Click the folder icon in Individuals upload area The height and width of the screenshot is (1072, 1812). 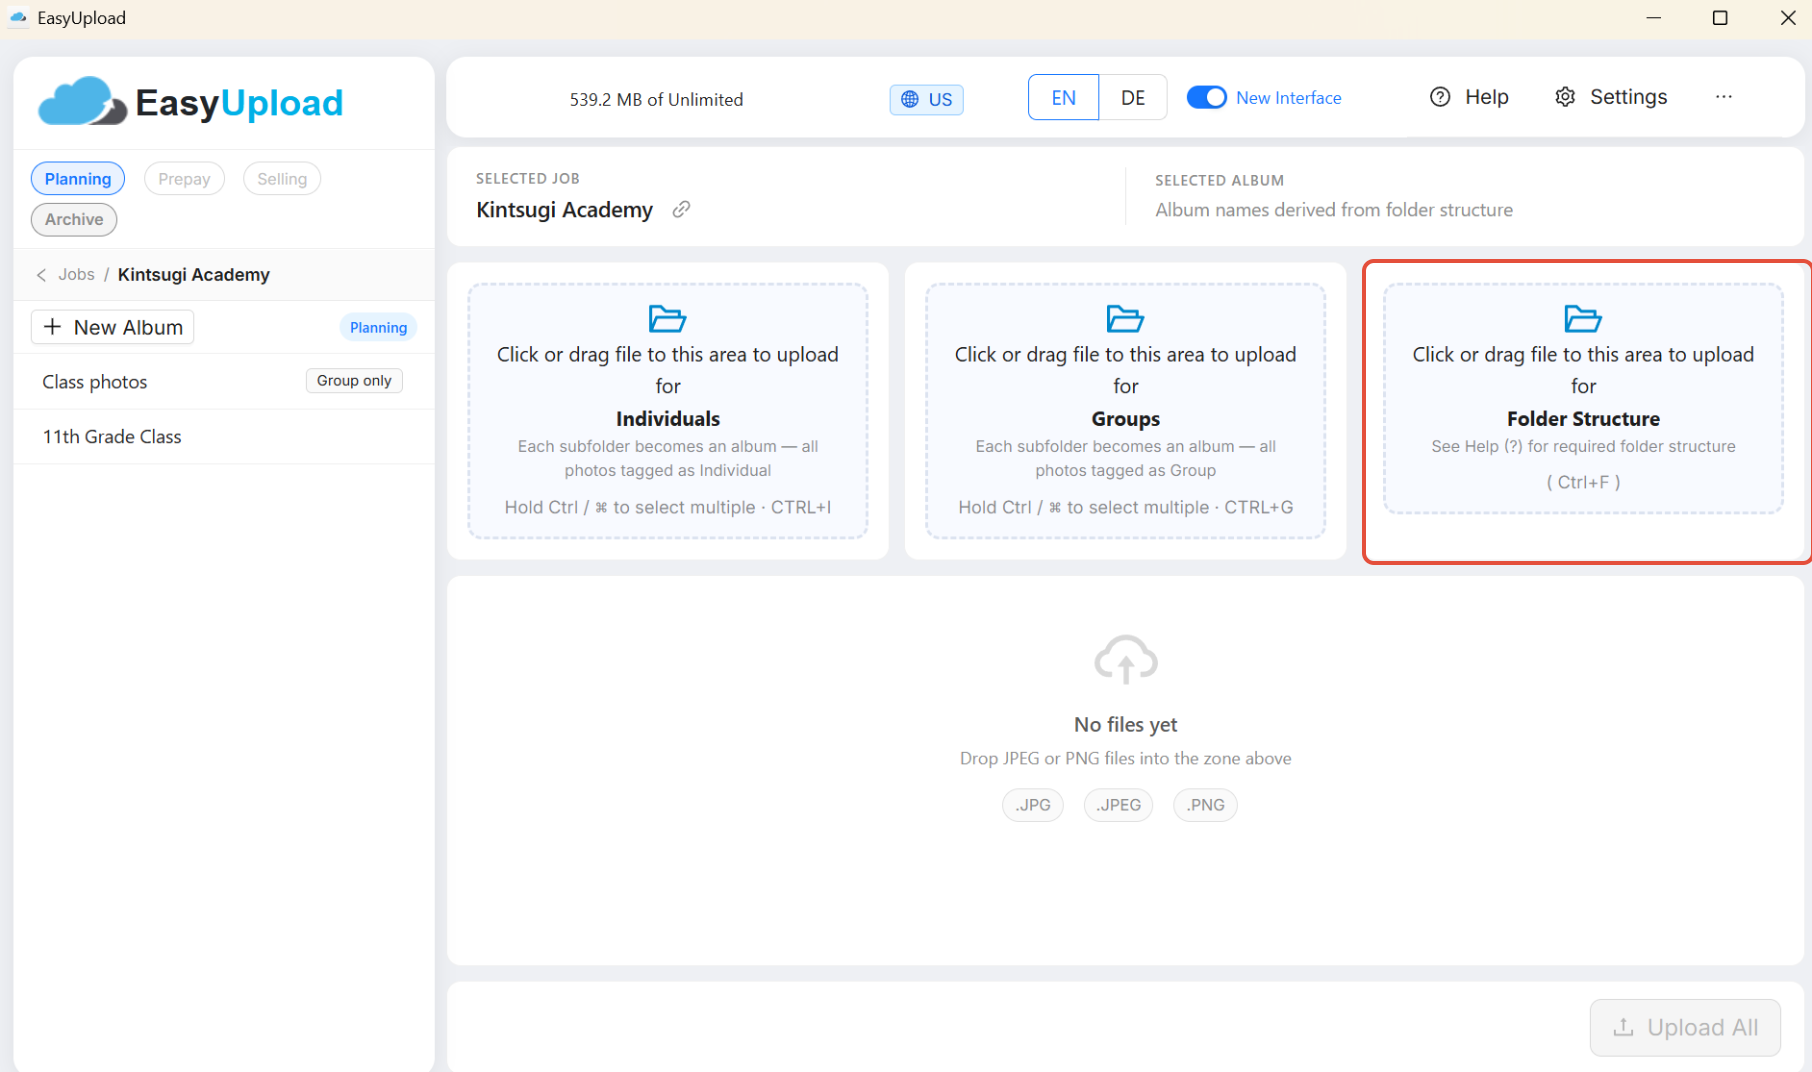(667, 319)
